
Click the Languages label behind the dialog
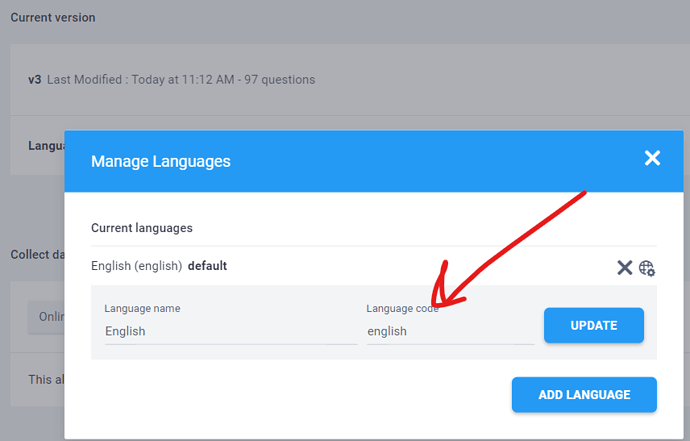pos(46,146)
